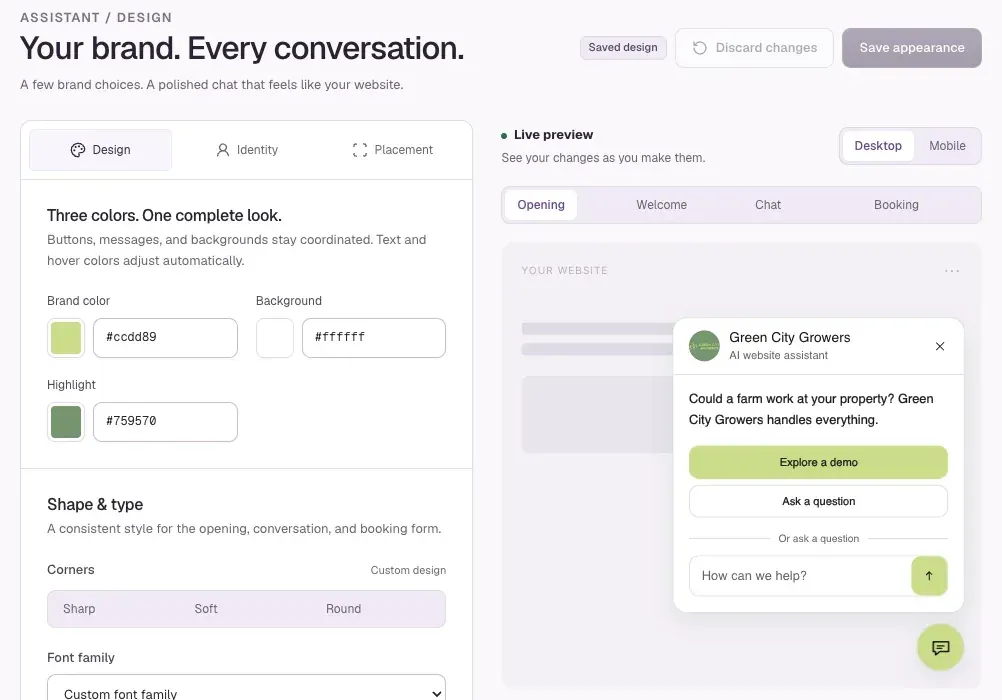Click the 'Live preview' heading
This screenshot has height=700, width=1002.
pyautogui.click(x=553, y=135)
